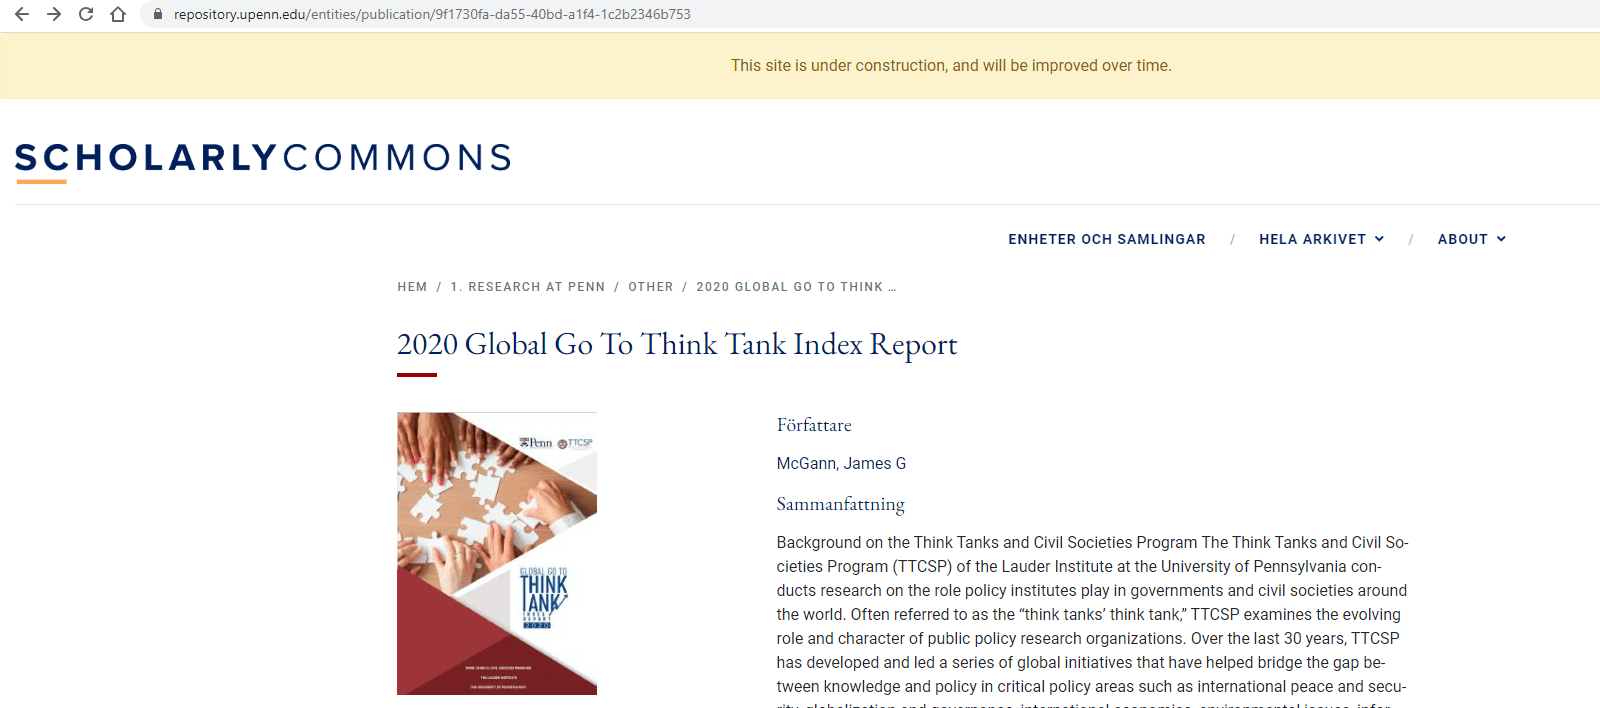Open Enheter och samlingar menu item
Viewport: 1600px width, 708px height.
1106,239
